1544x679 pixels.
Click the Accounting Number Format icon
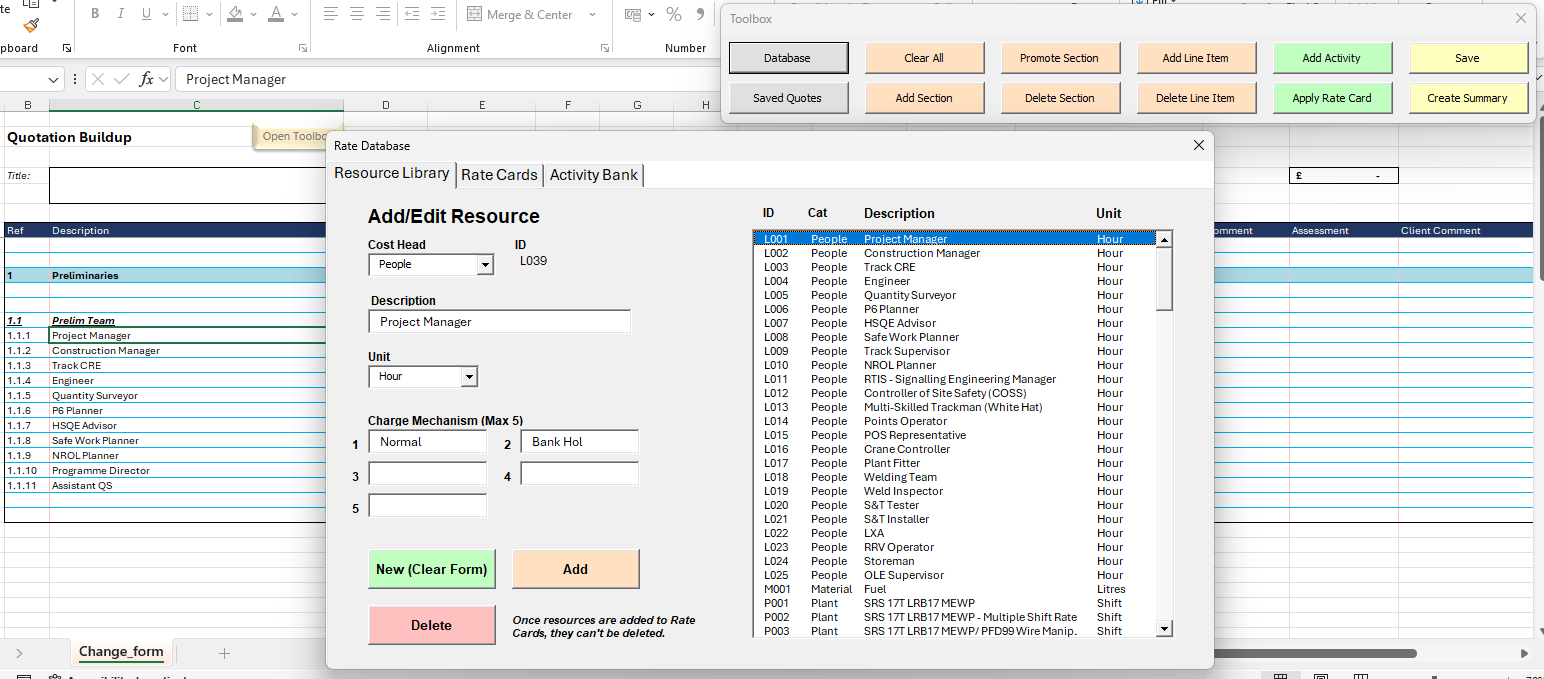(633, 14)
